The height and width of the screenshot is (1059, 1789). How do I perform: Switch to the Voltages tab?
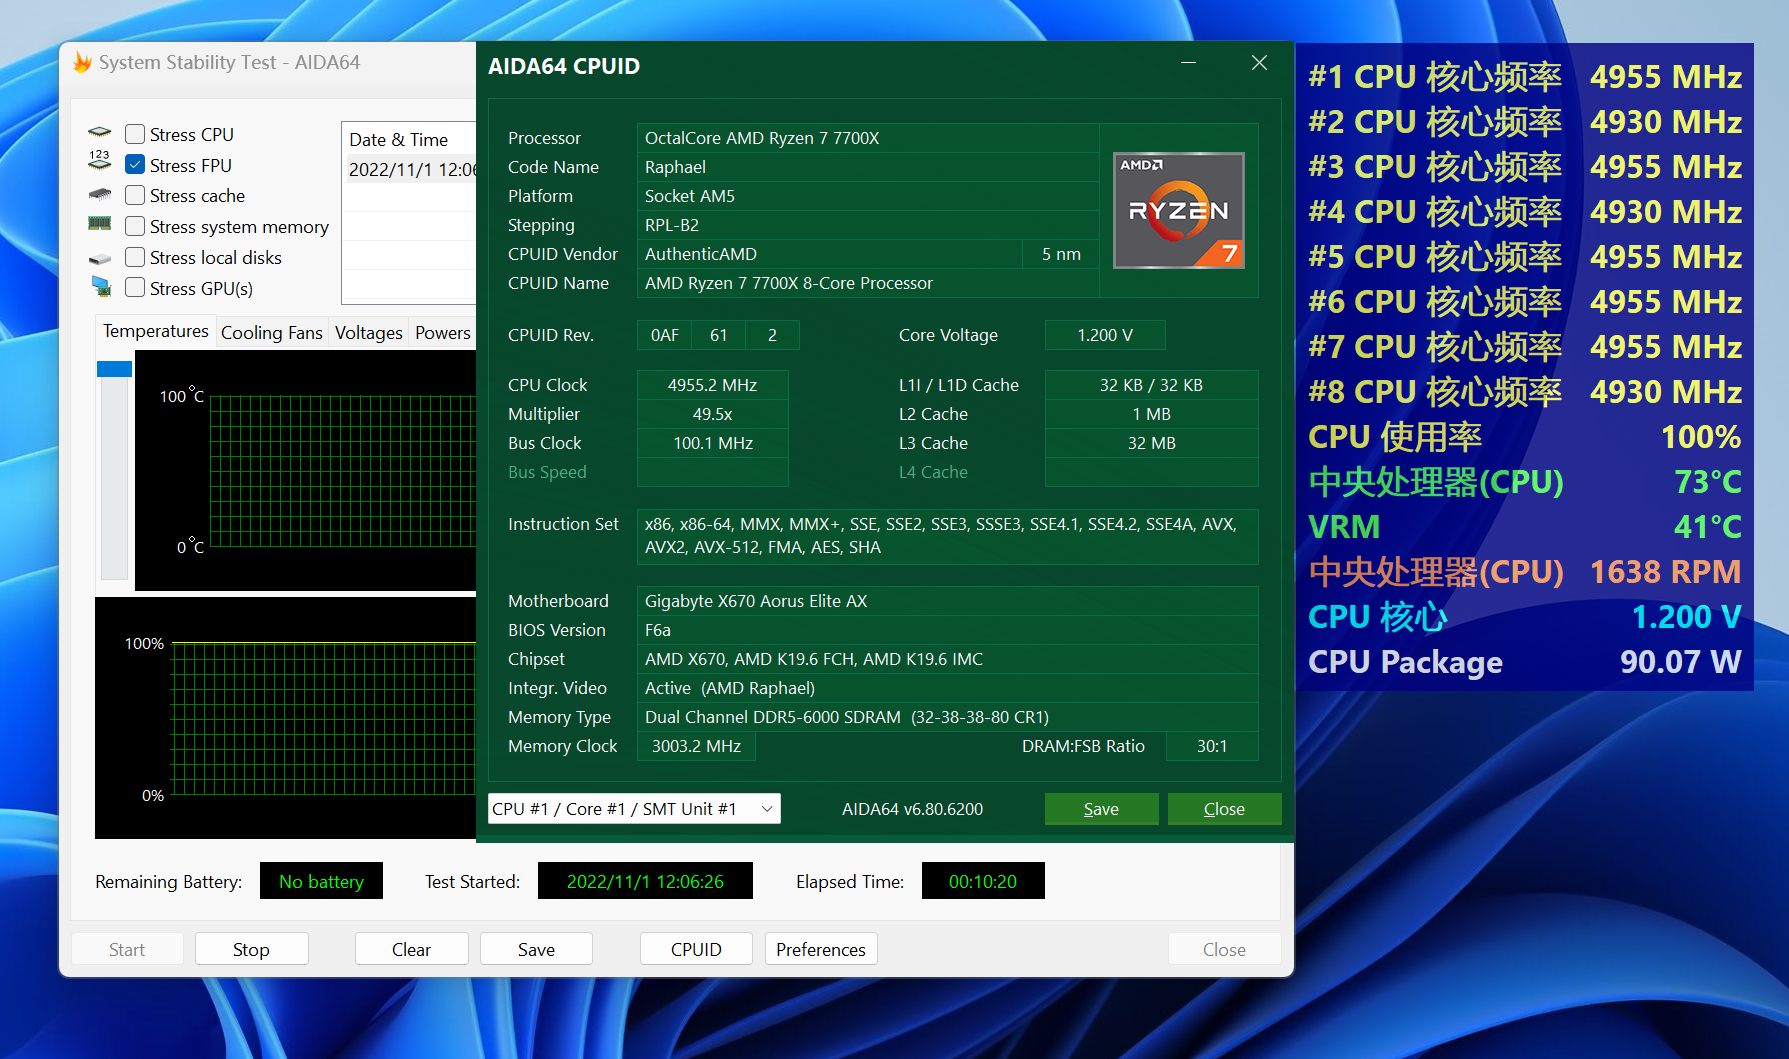click(x=369, y=333)
